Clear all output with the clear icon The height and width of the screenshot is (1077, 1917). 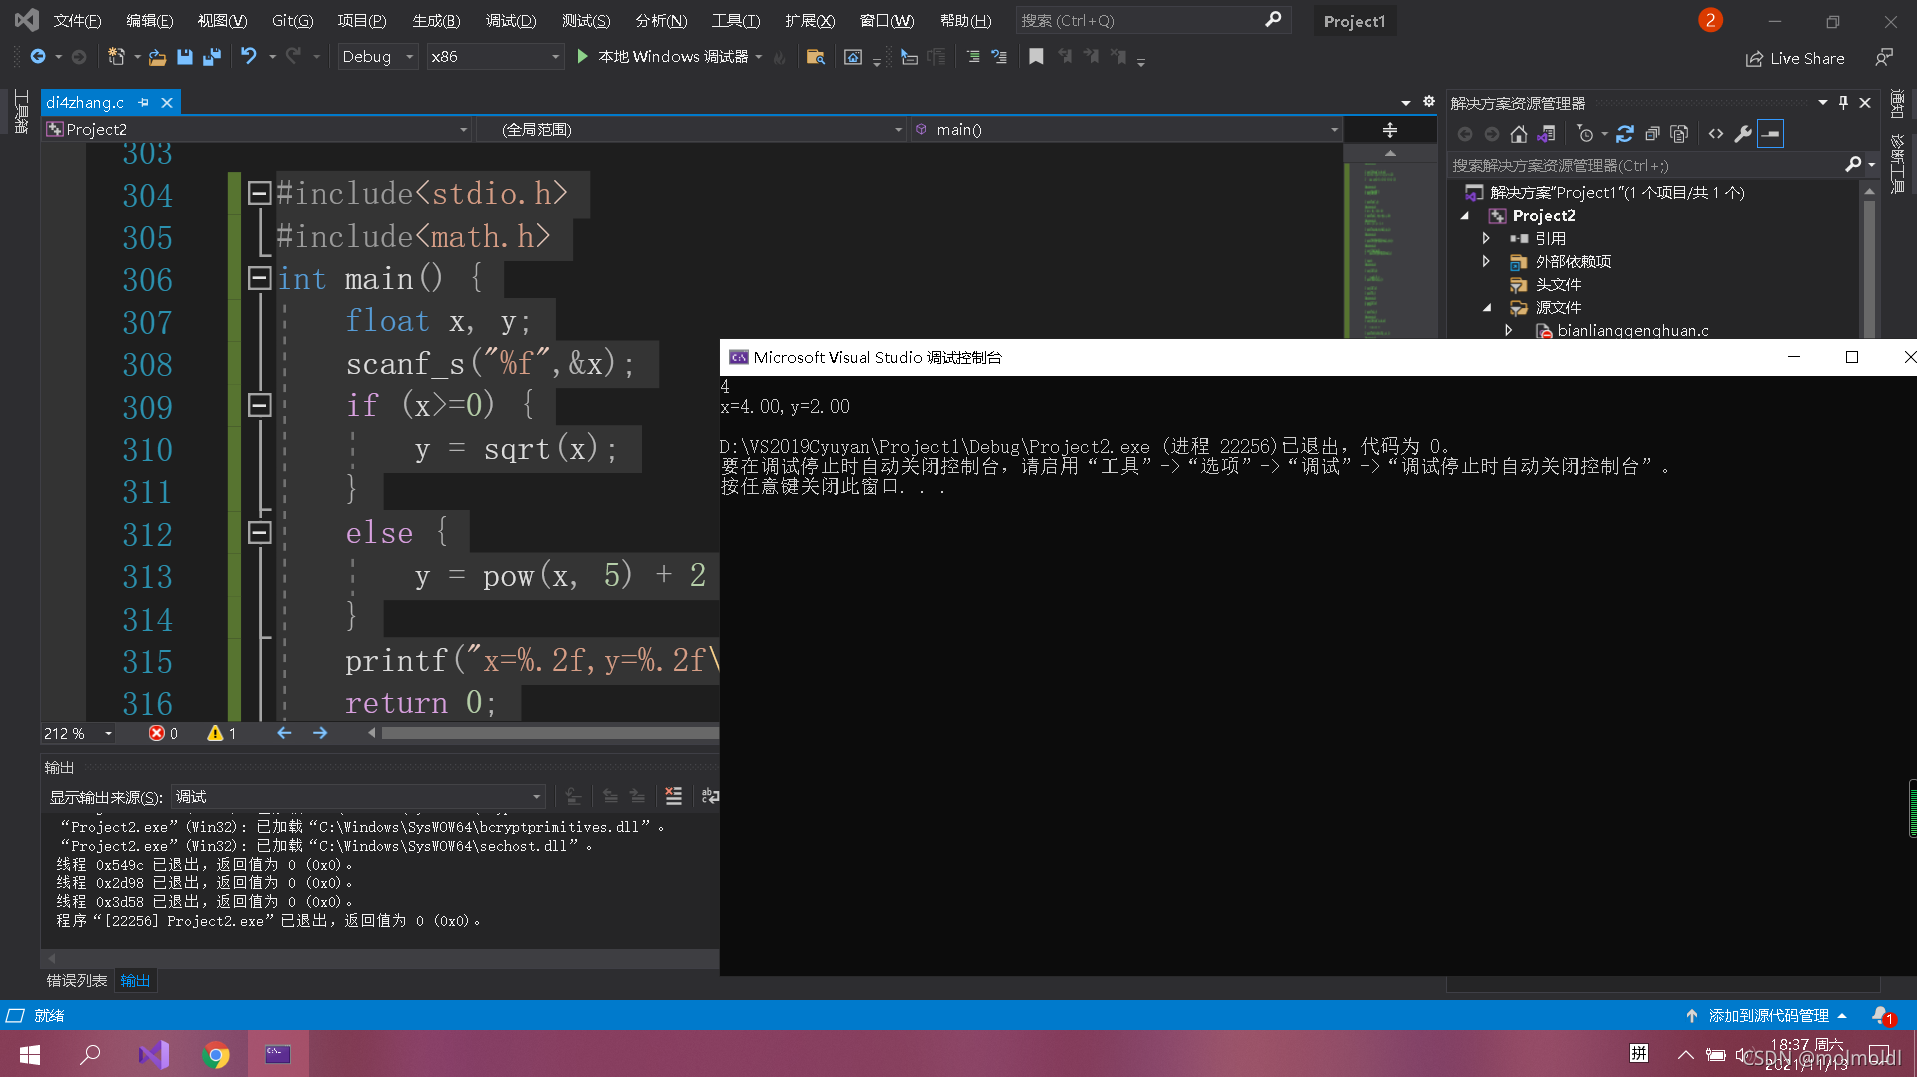673,796
